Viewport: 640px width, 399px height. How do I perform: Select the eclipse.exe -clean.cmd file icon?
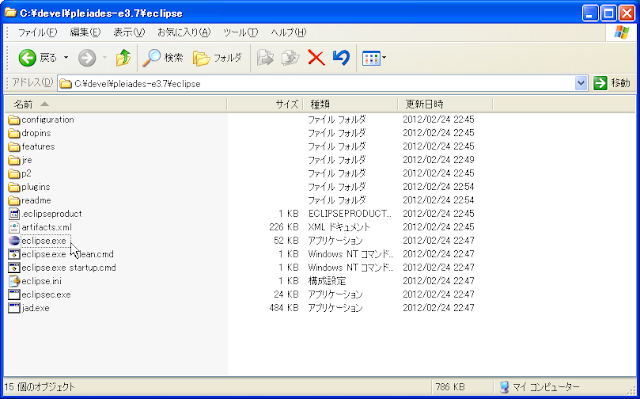pos(14,254)
